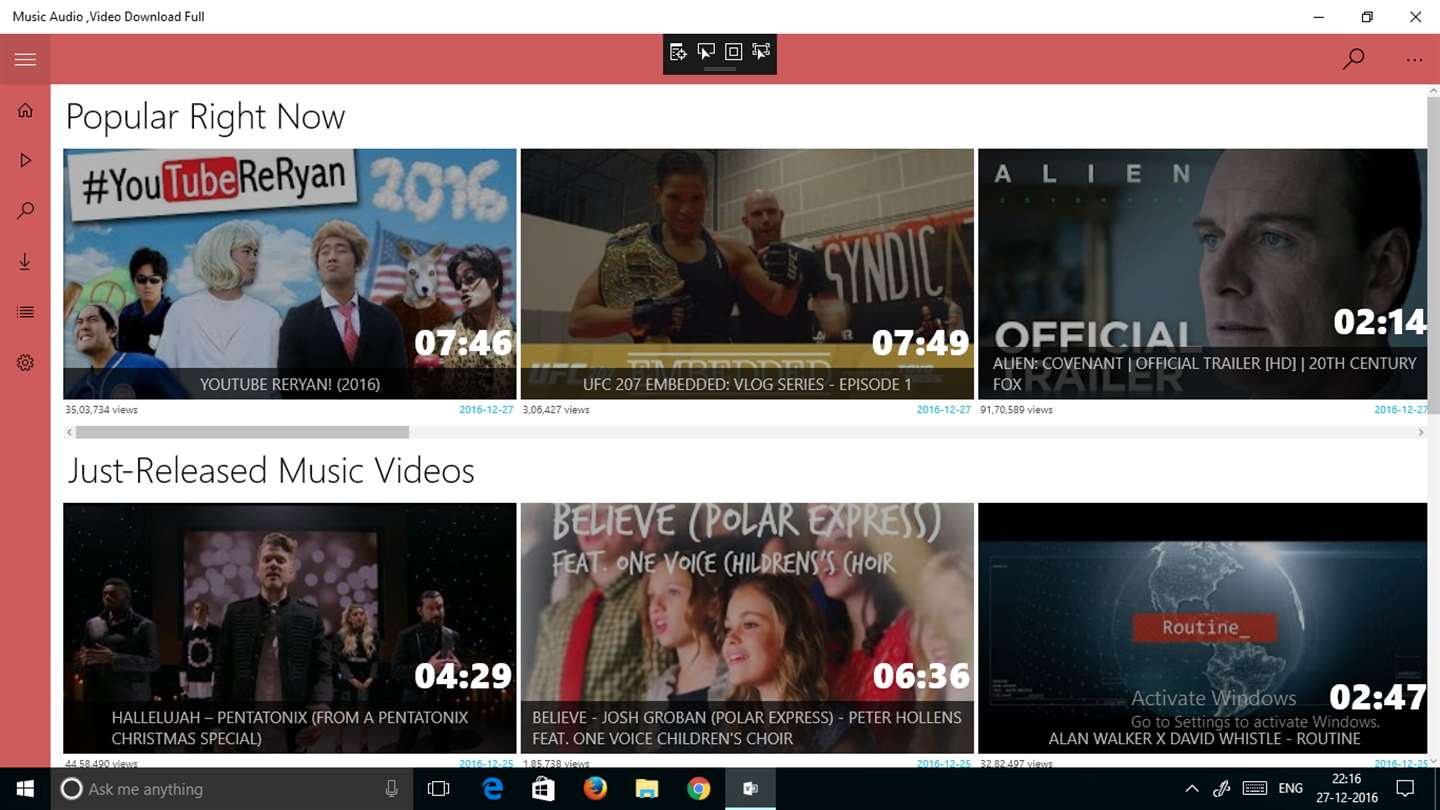This screenshot has height=810, width=1440.
Task: Open Task View on the taskbar
Action: [x=438, y=789]
